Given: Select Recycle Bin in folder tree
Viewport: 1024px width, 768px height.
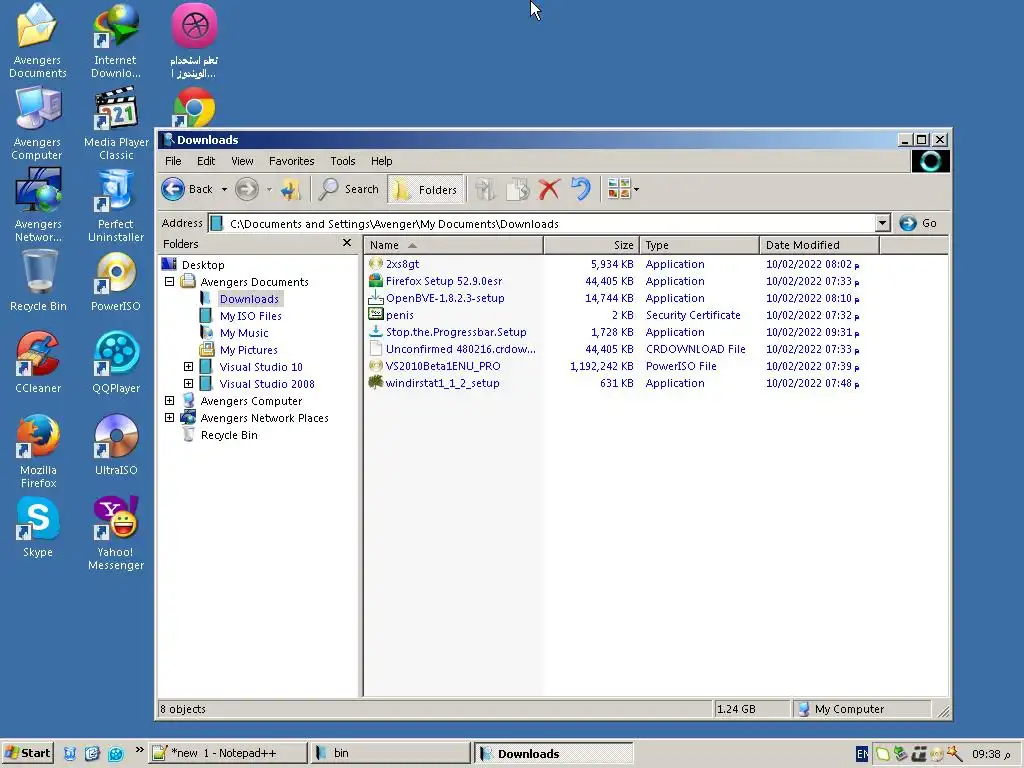Looking at the screenshot, I should click(229, 435).
